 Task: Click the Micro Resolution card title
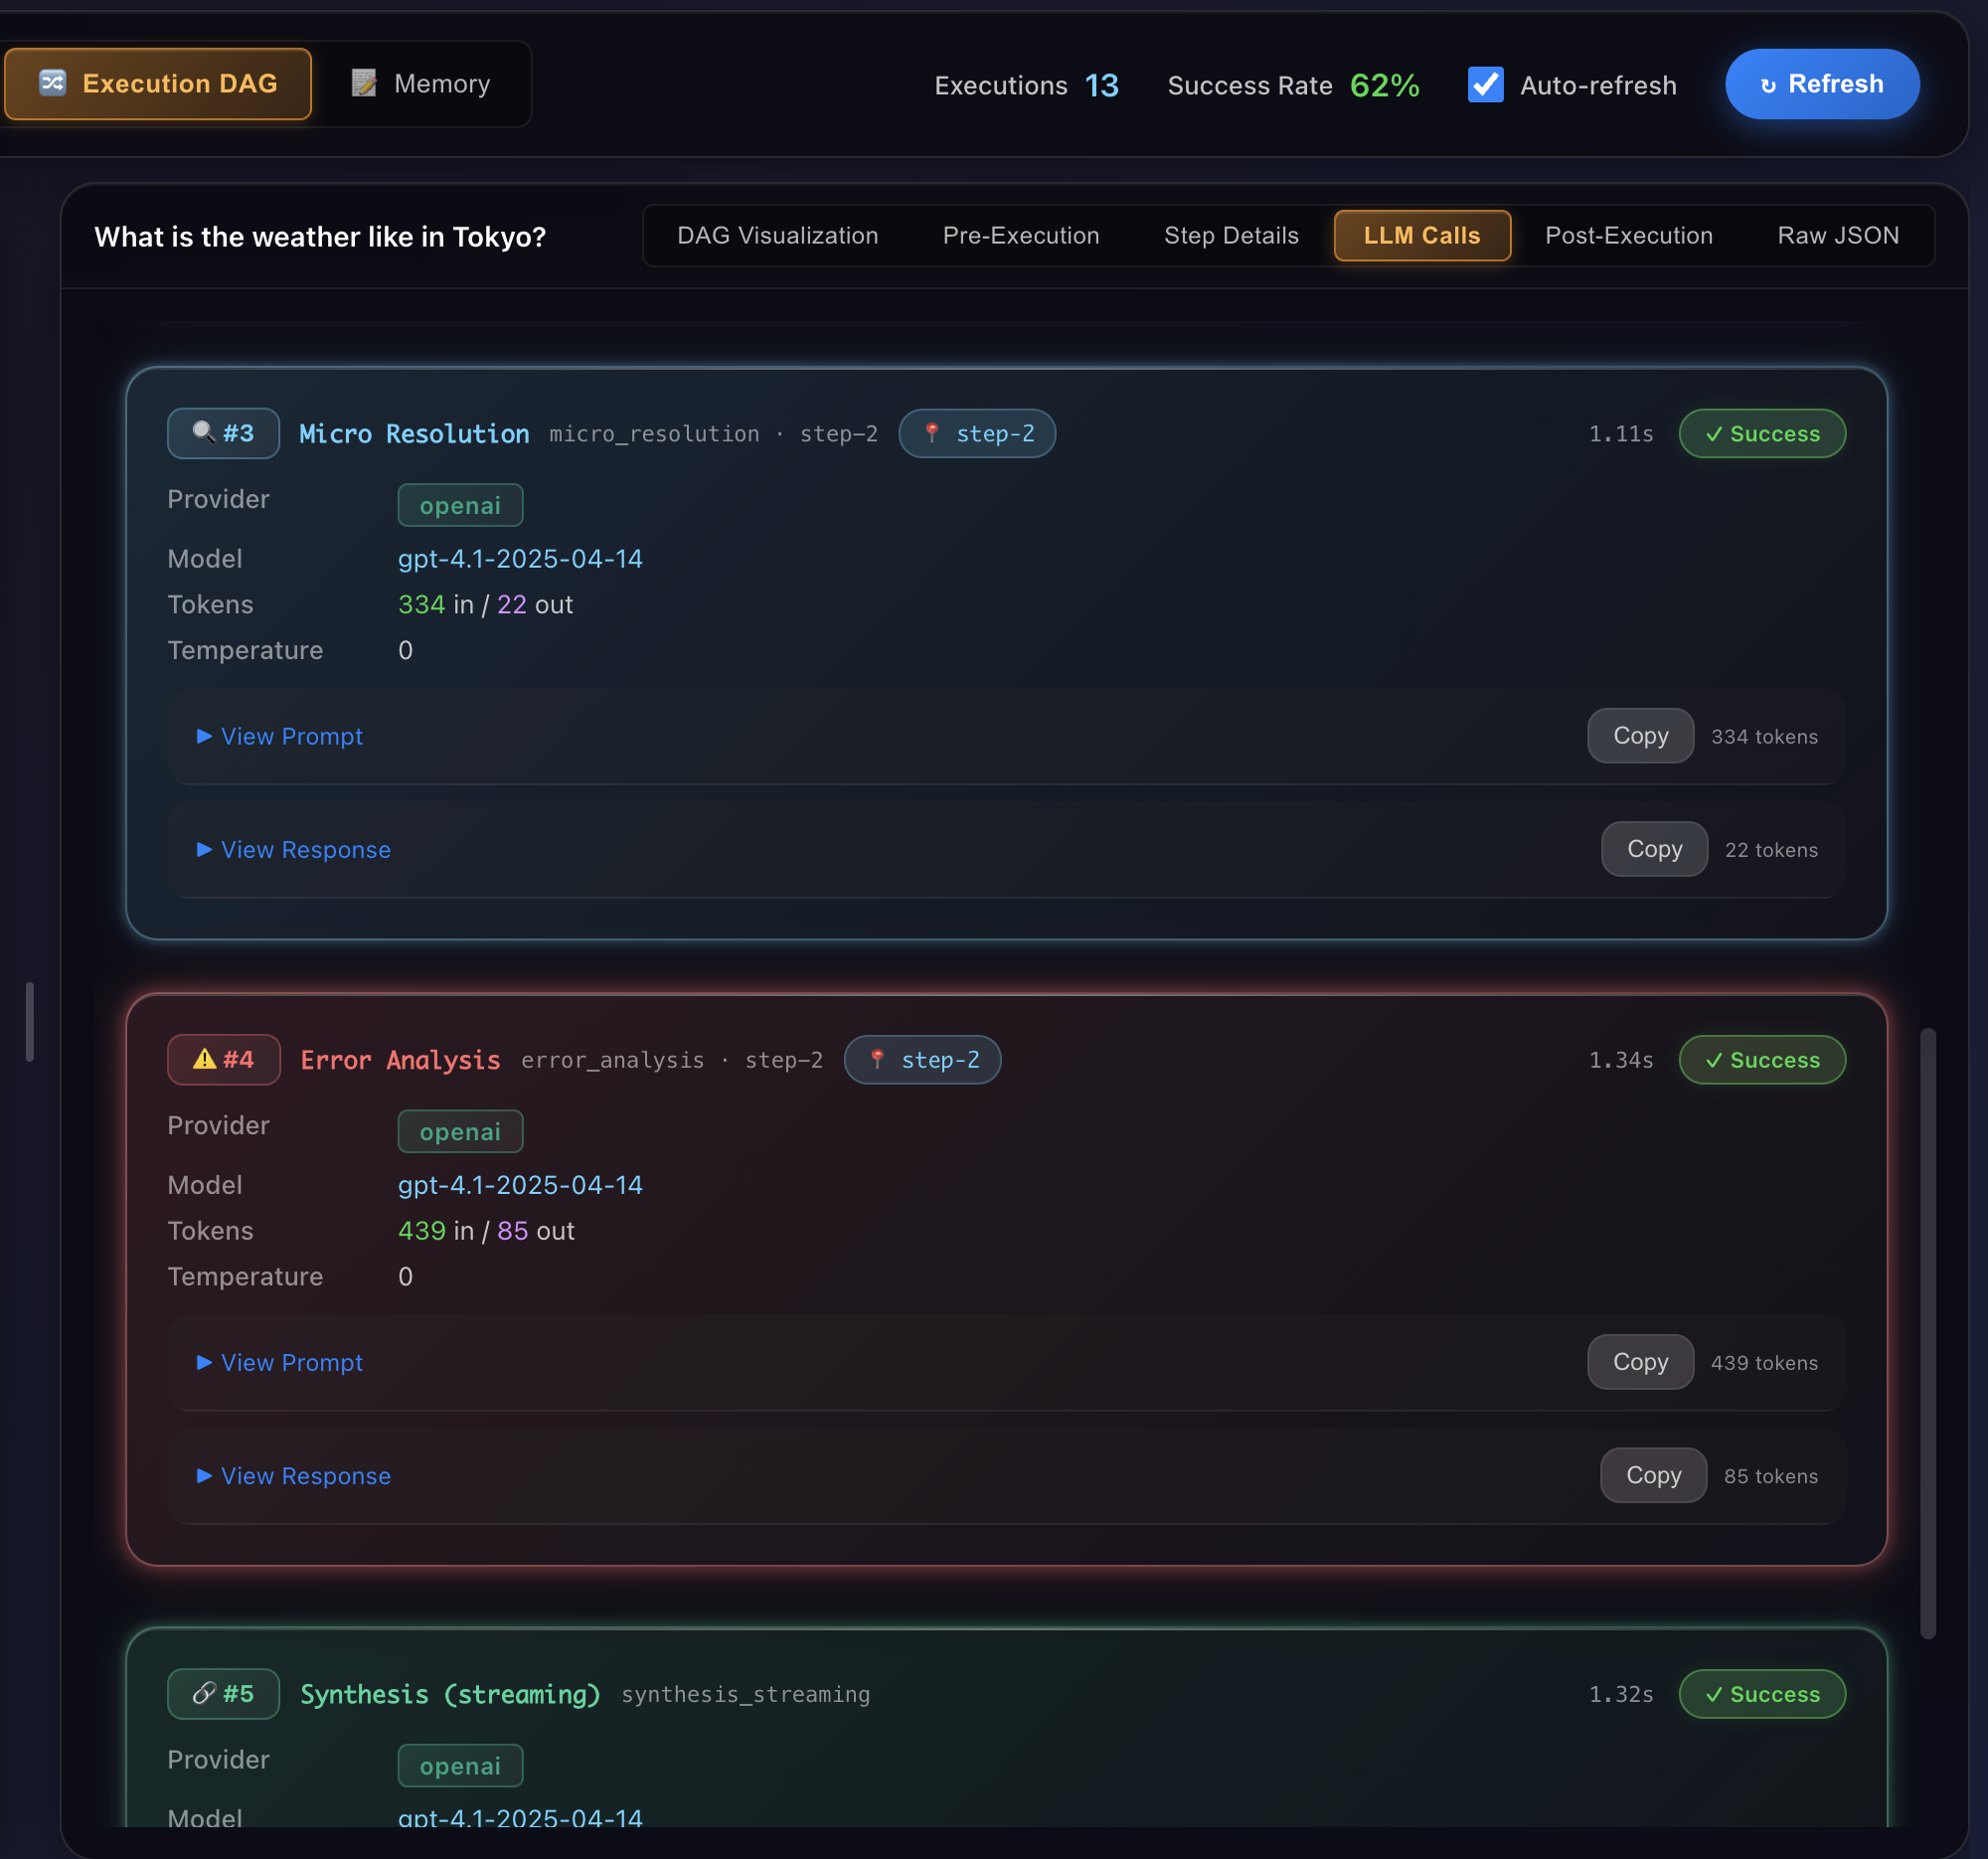414,433
